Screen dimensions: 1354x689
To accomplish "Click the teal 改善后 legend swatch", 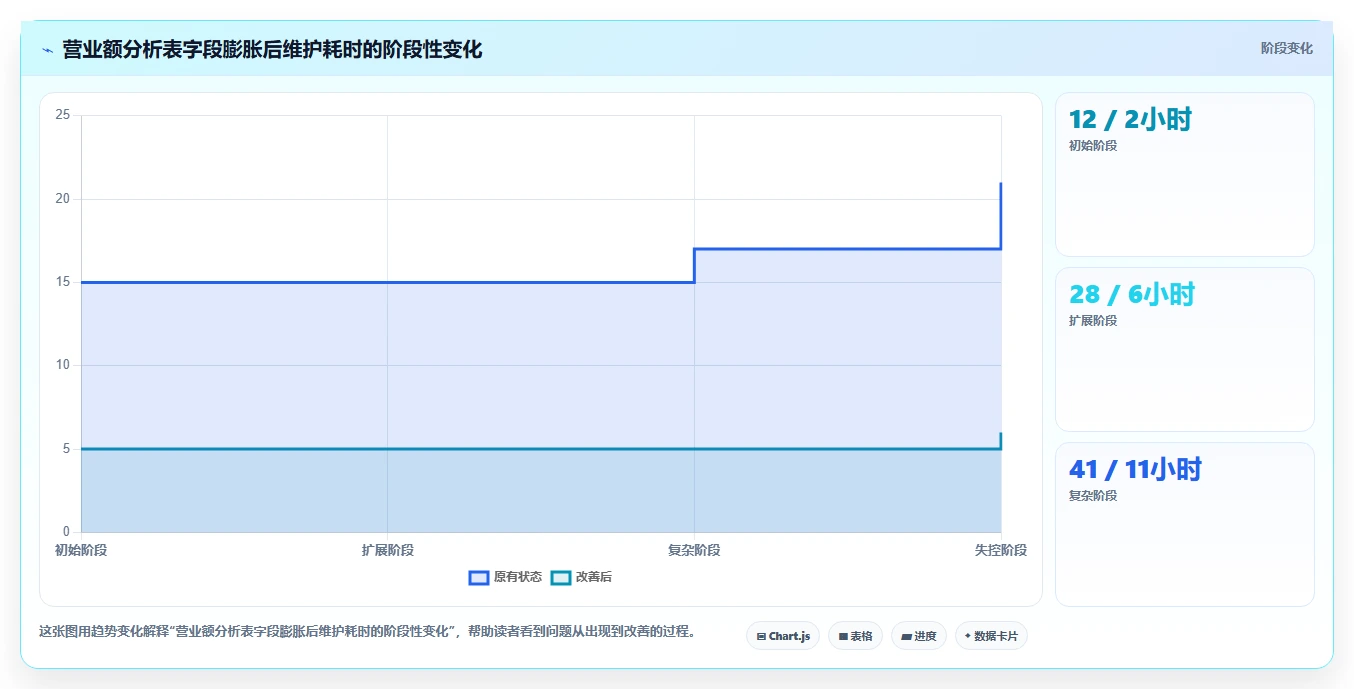I will (x=561, y=577).
